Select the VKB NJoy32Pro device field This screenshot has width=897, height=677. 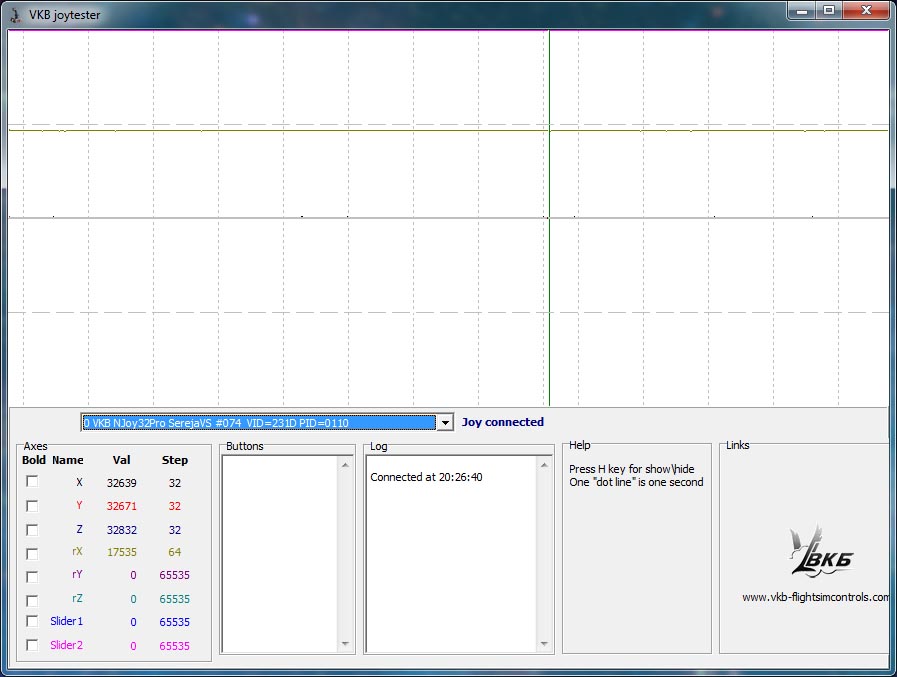point(258,423)
